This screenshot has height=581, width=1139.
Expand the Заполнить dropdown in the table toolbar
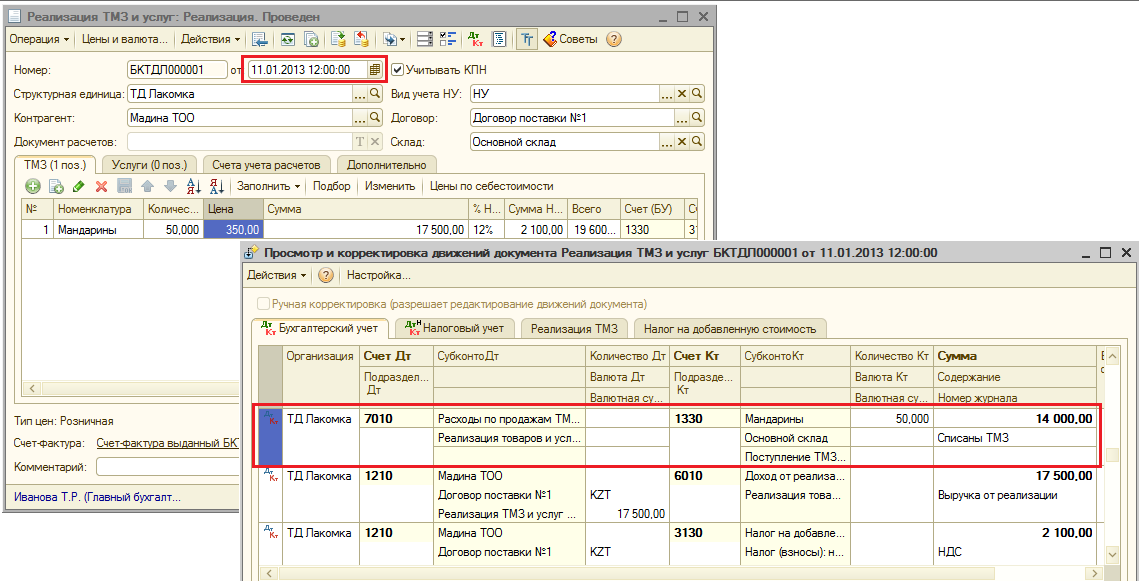click(268, 186)
